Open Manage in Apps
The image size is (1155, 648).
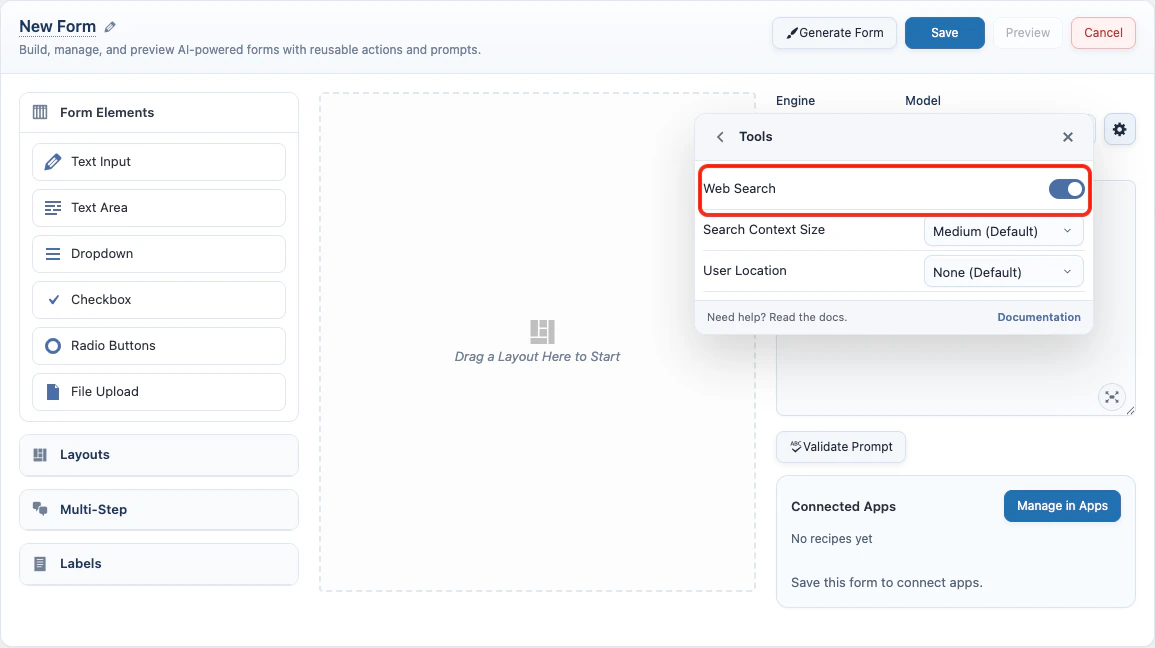1062,506
